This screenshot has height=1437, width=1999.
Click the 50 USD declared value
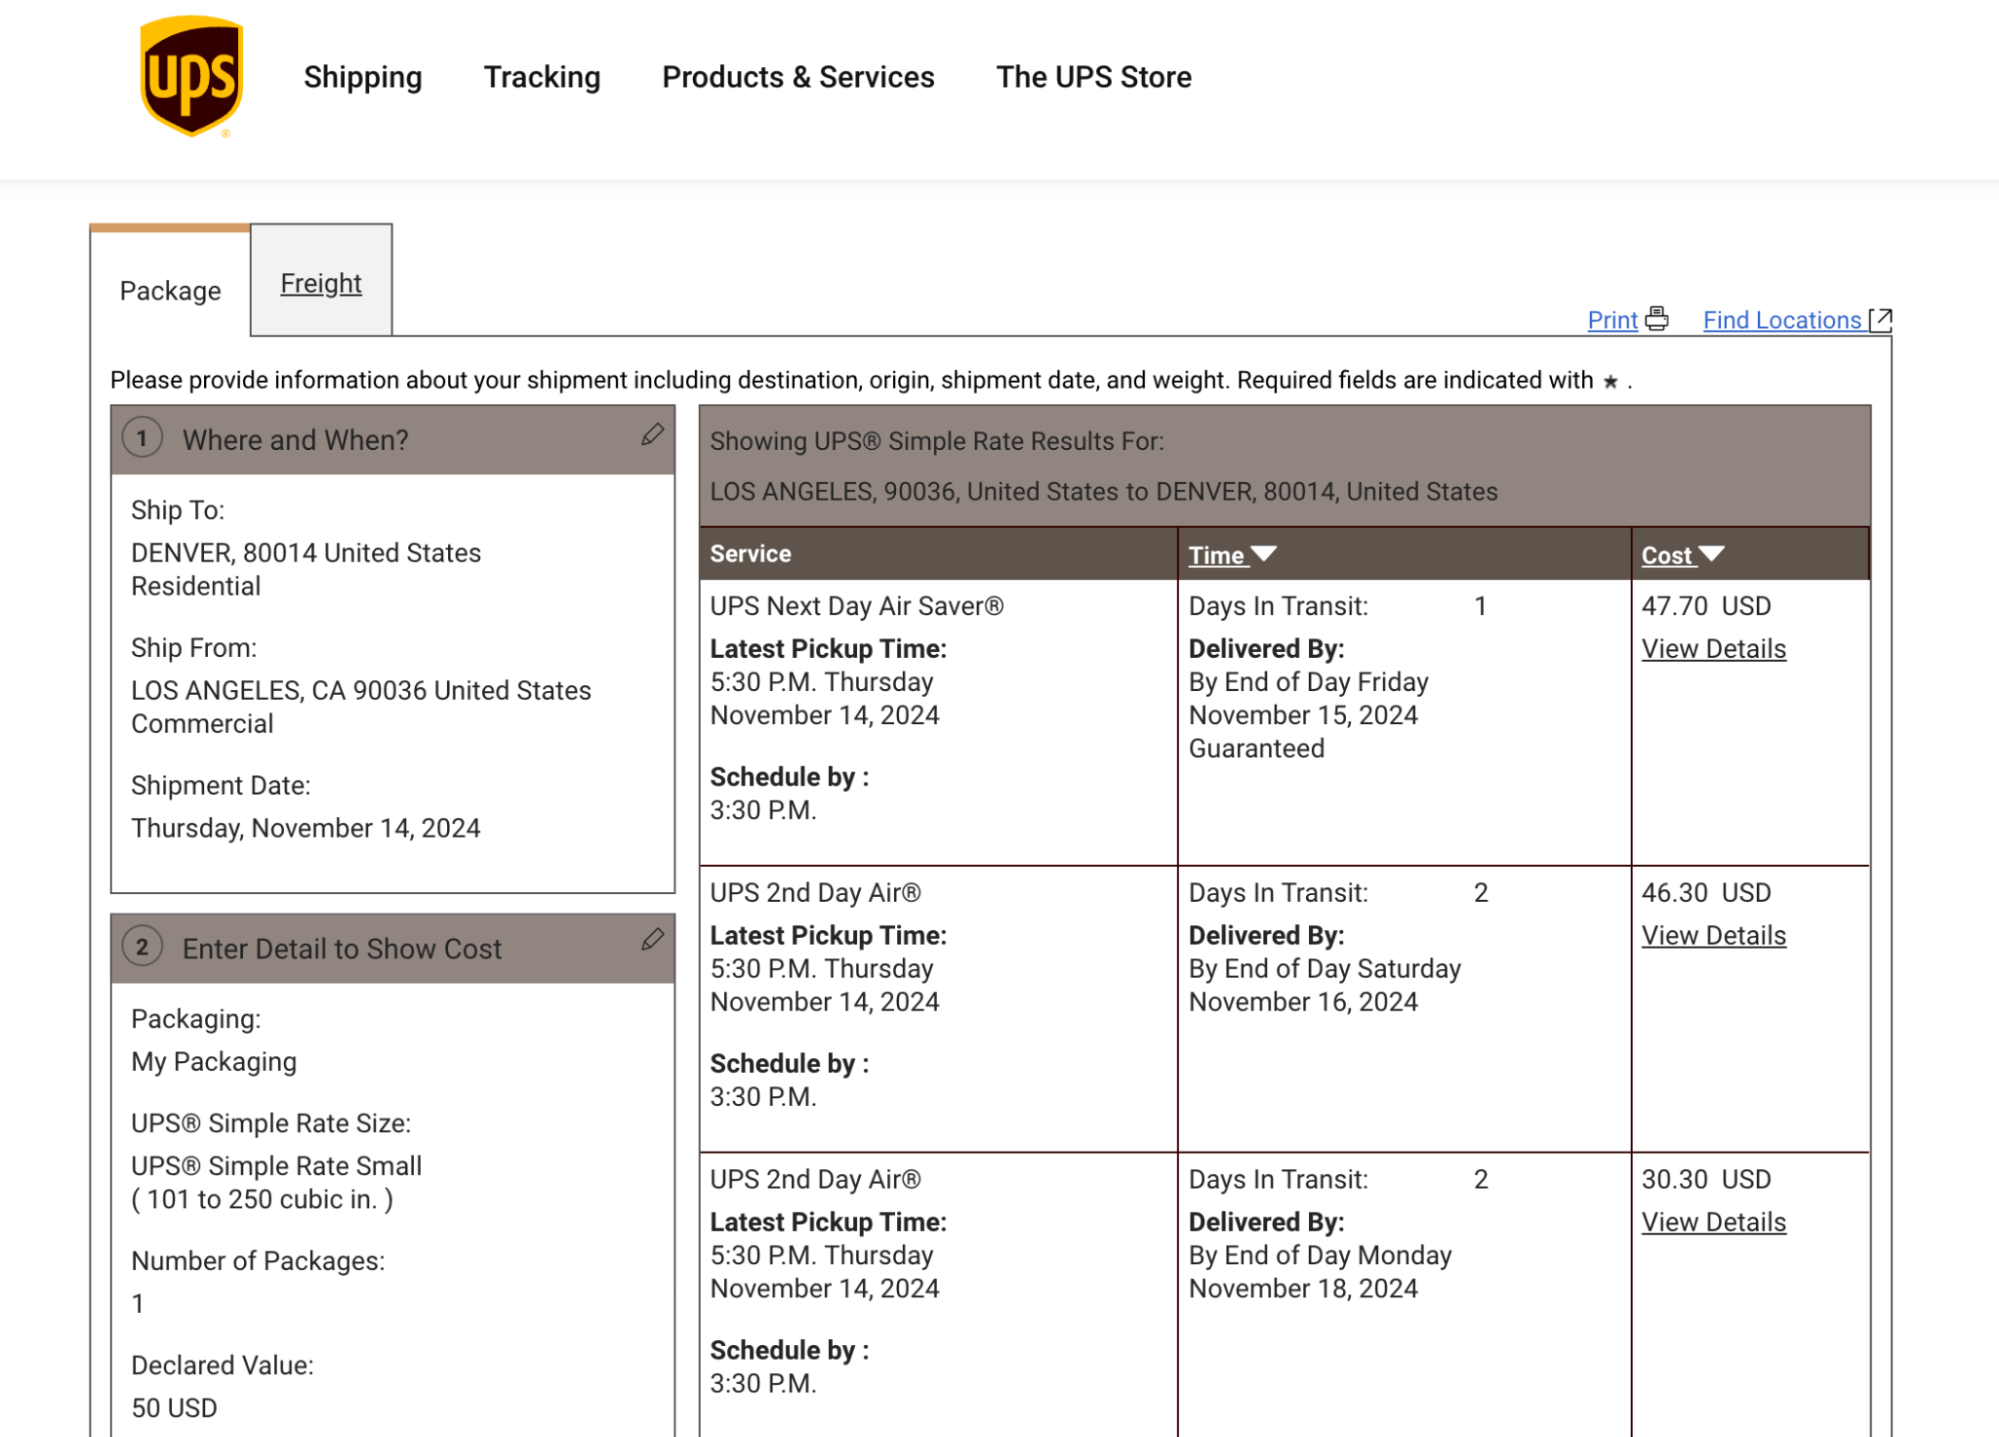point(174,1408)
